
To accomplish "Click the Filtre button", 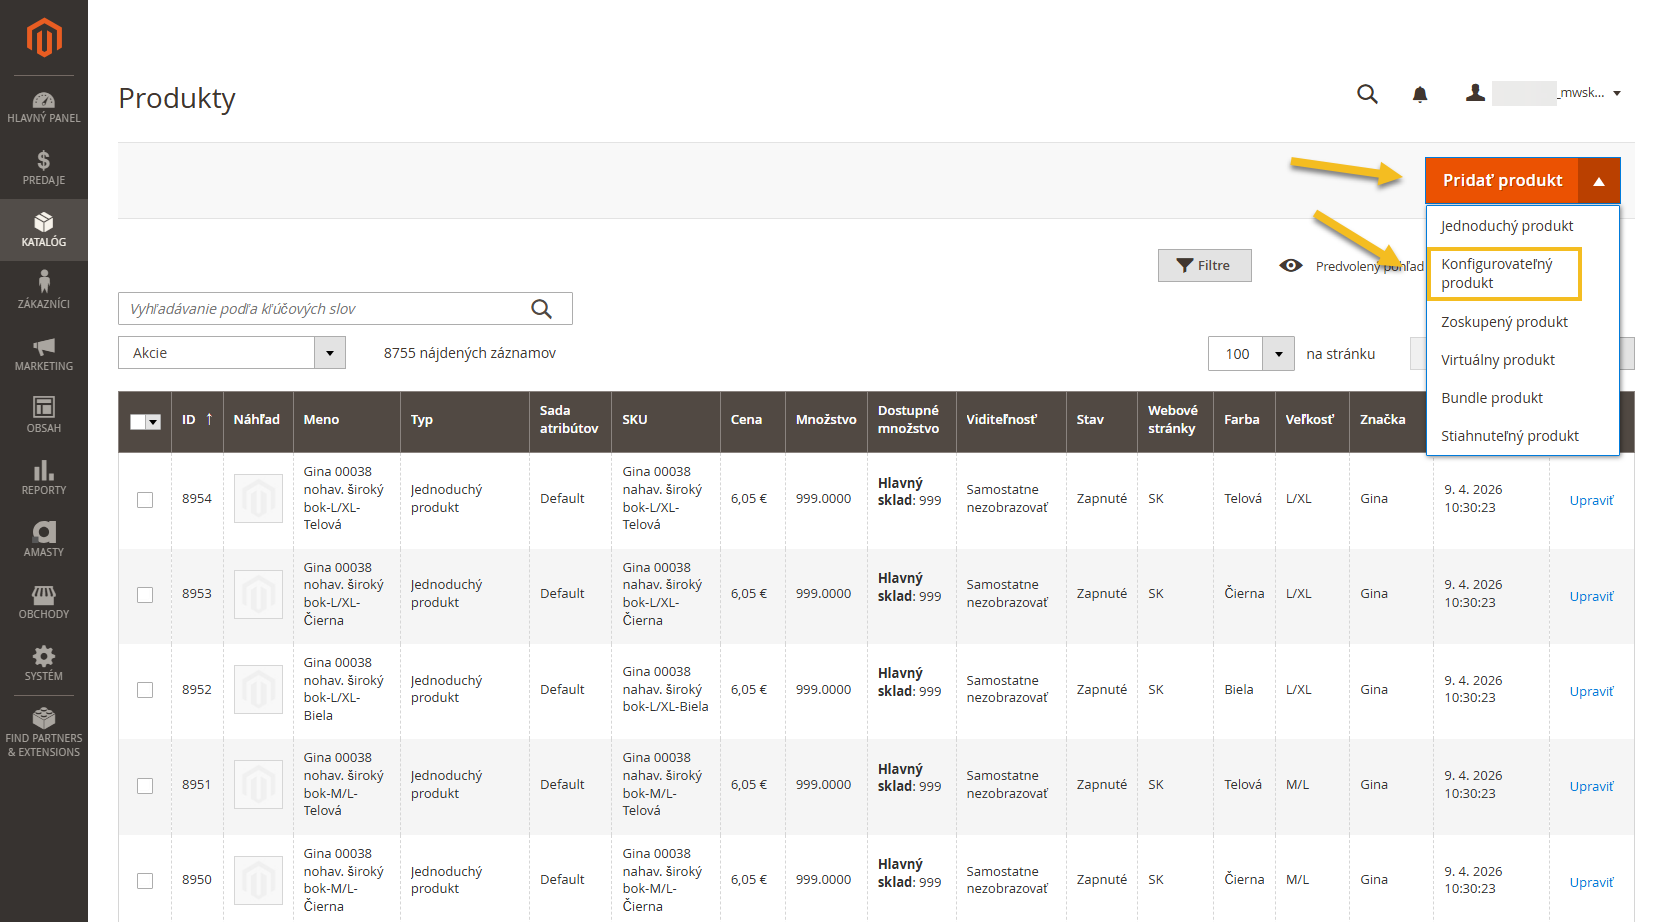I will (x=1204, y=266).
